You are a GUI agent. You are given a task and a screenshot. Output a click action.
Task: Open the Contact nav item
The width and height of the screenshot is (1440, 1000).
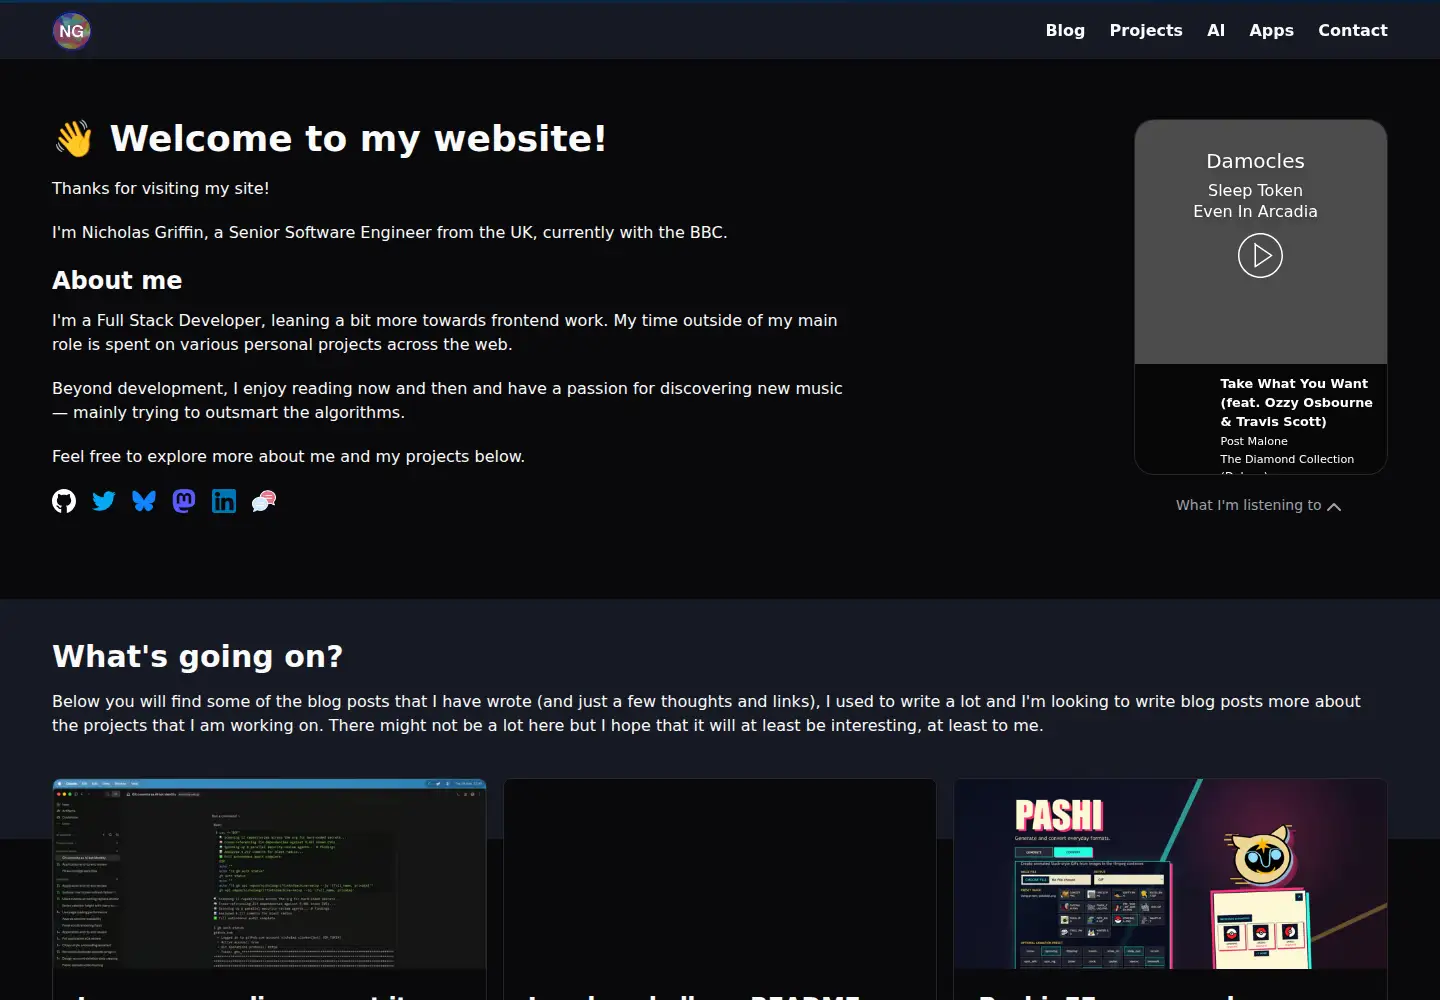1352,31
